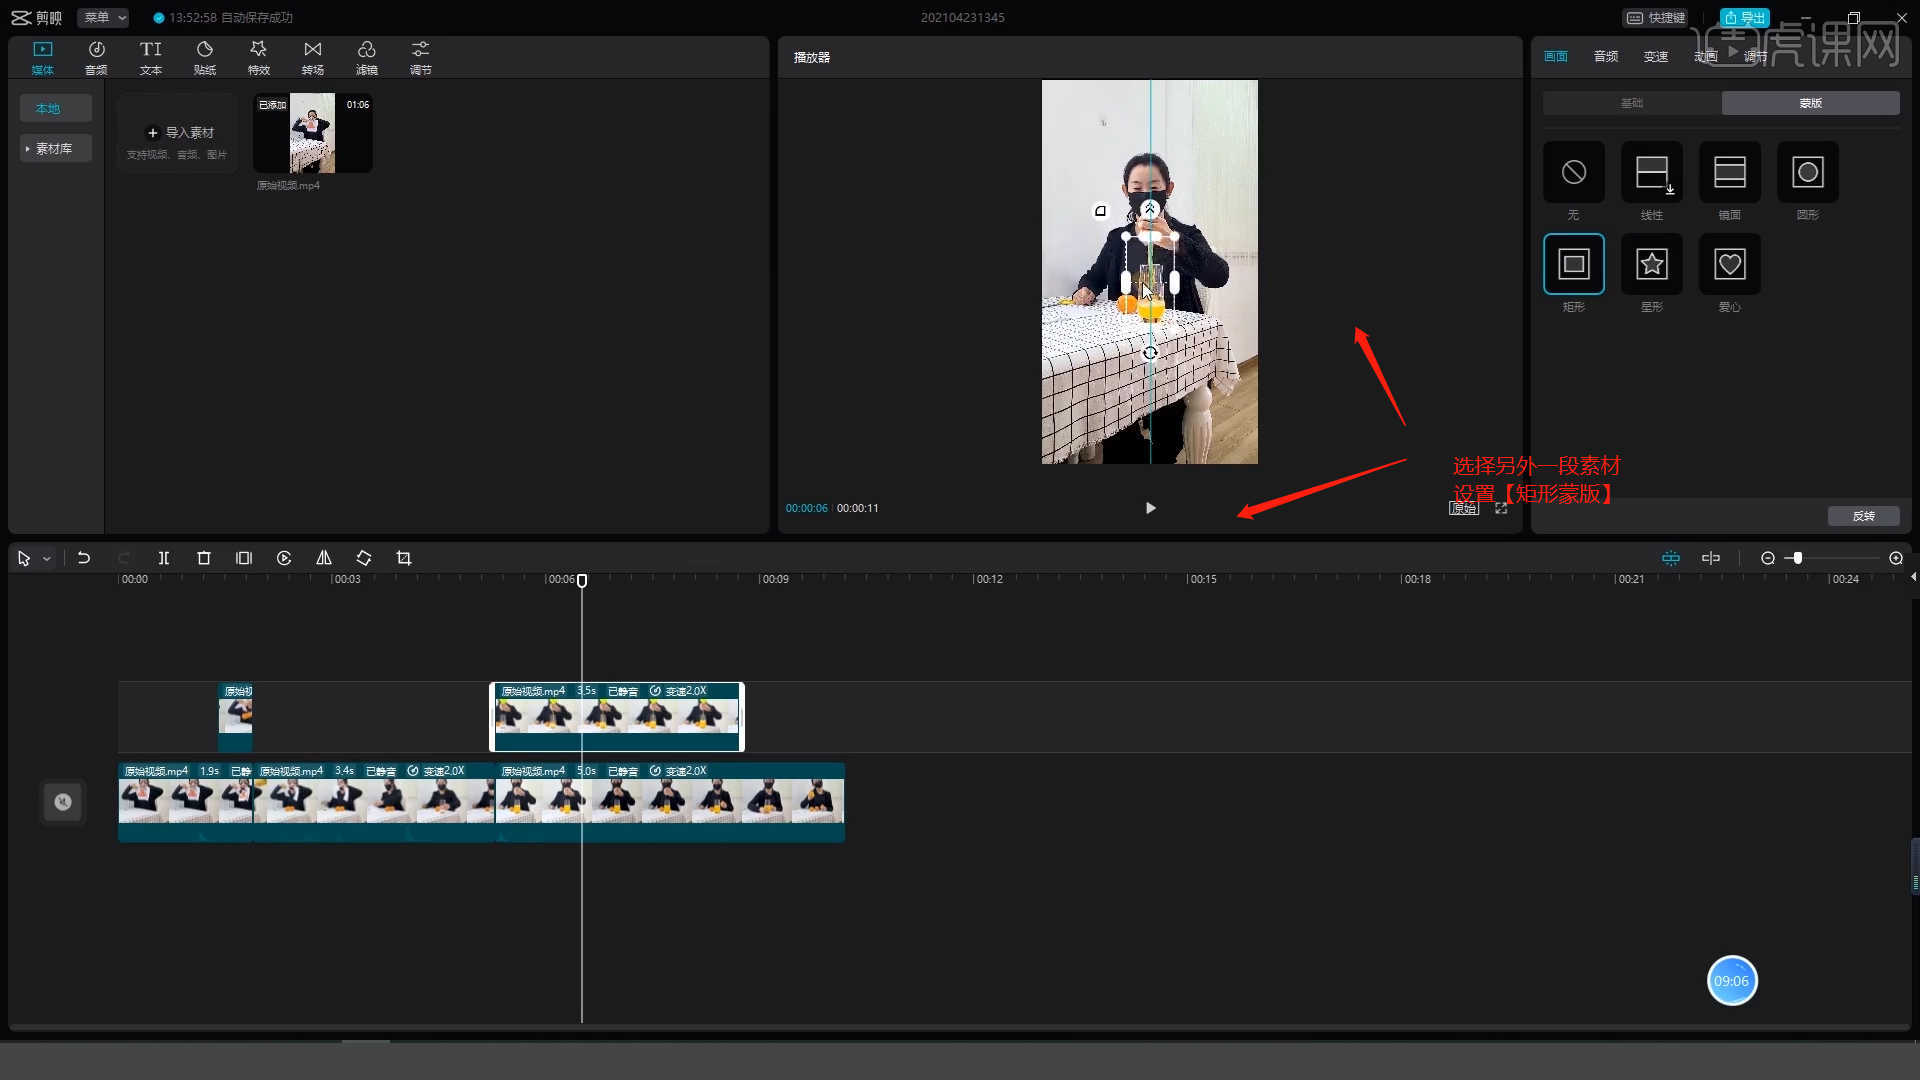Open the cursor tool dropdown arrow
Viewport: 1920px width, 1080px height.
(47, 559)
